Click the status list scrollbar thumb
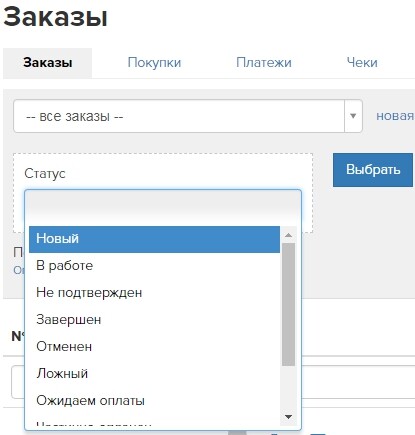Image resolution: width=415 pixels, height=435 pixels. 288,304
